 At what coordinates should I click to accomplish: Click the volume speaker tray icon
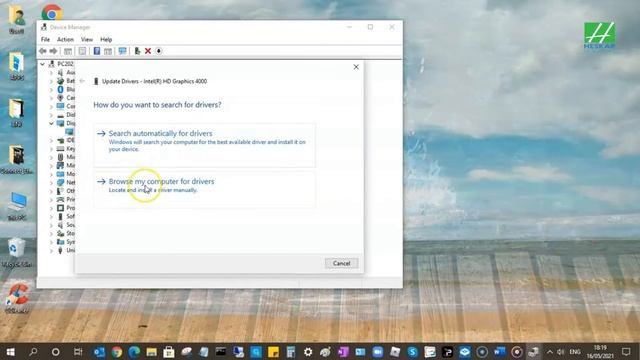(x=560, y=352)
